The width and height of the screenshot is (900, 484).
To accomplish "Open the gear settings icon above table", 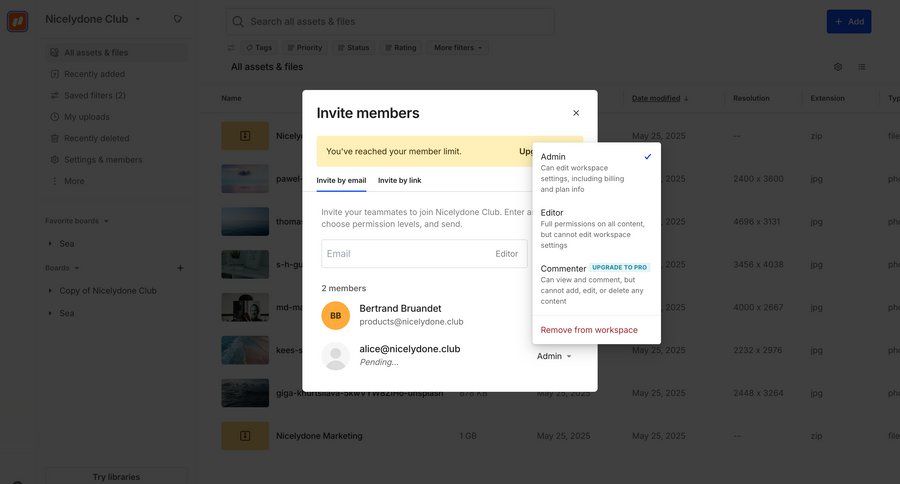I will click(838, 67).
